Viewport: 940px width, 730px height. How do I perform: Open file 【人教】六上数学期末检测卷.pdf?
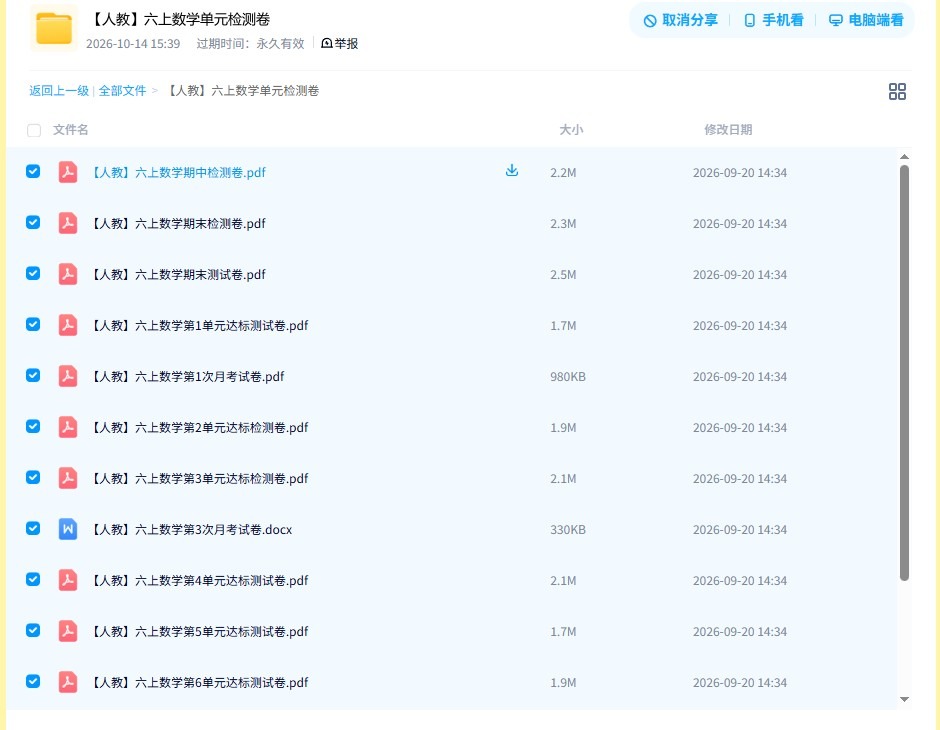pyautogui.click(x=178, y=224)
